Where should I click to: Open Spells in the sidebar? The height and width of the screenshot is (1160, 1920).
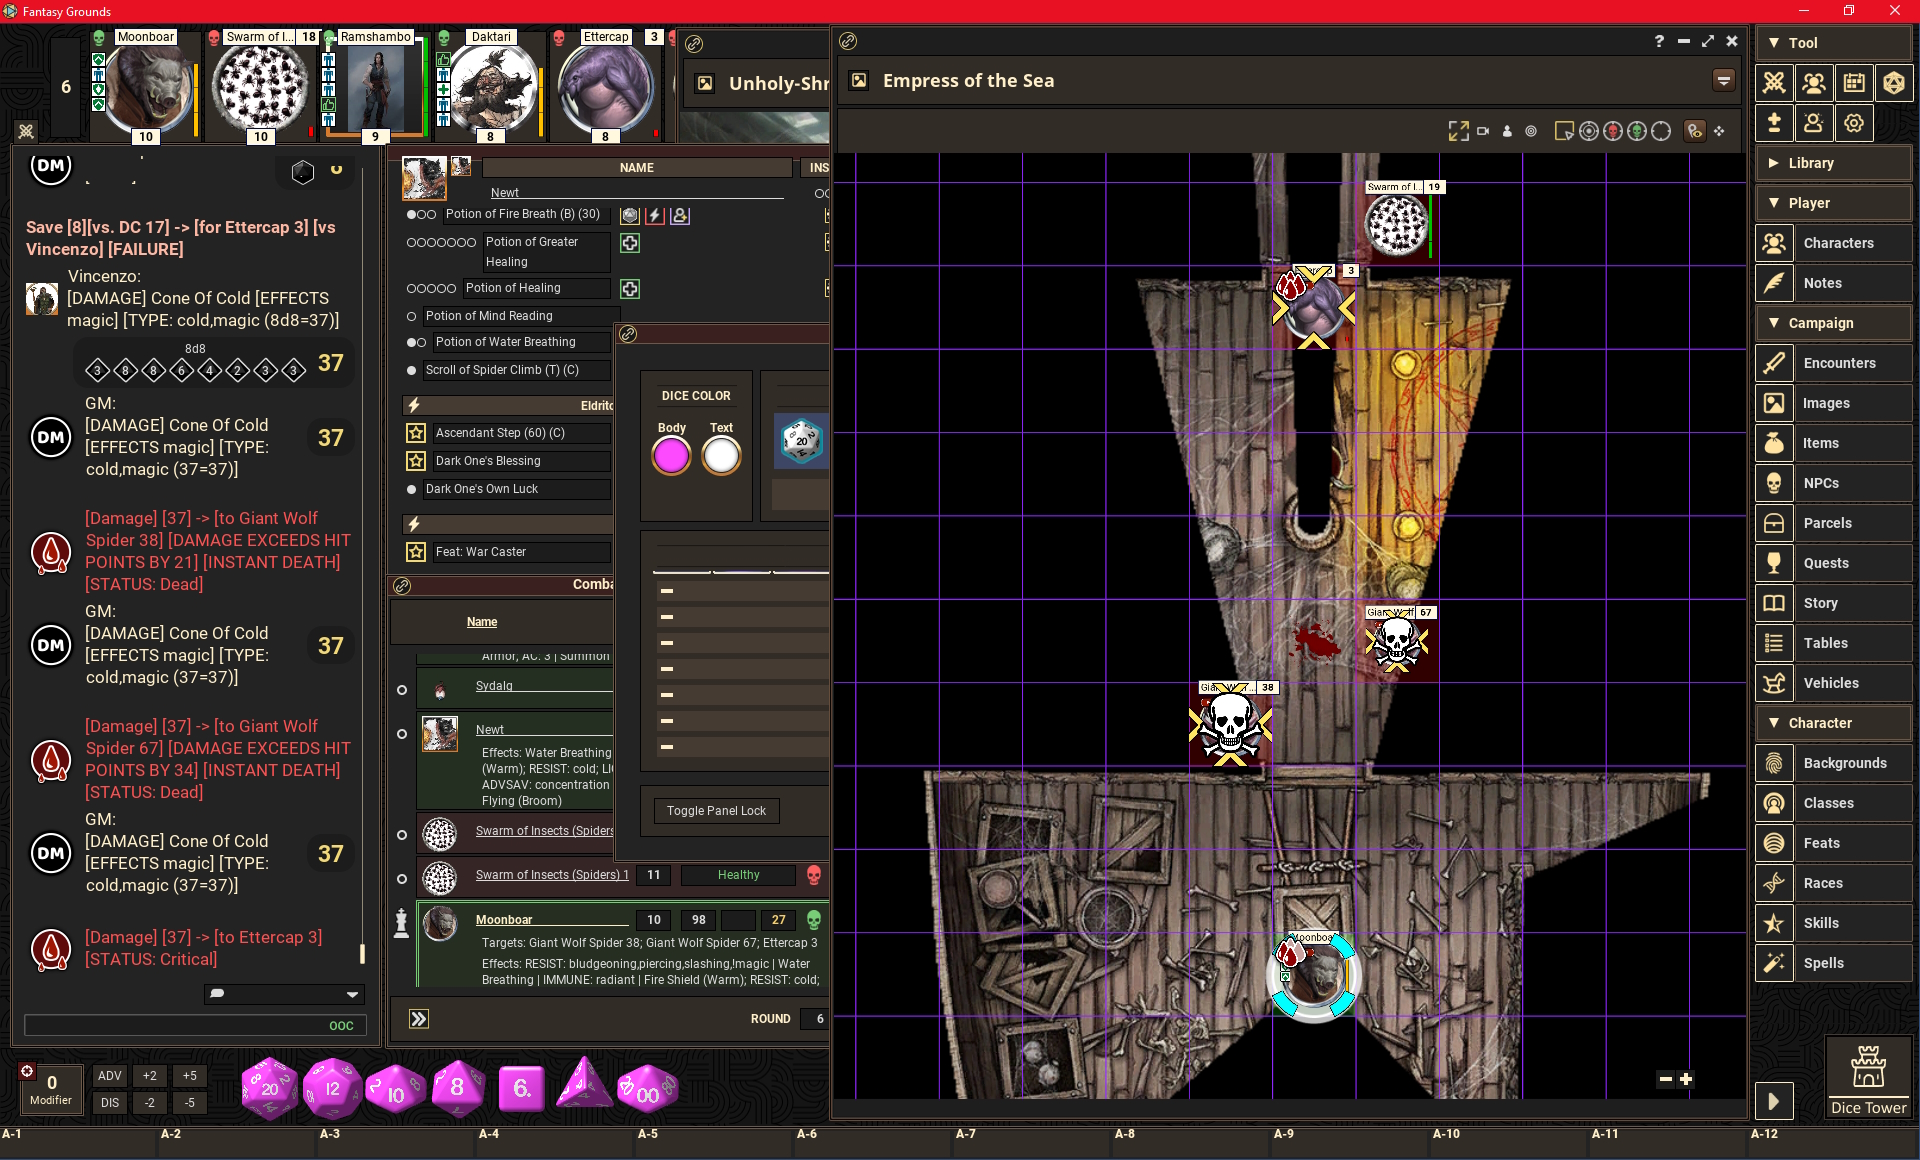point(1834,963)
